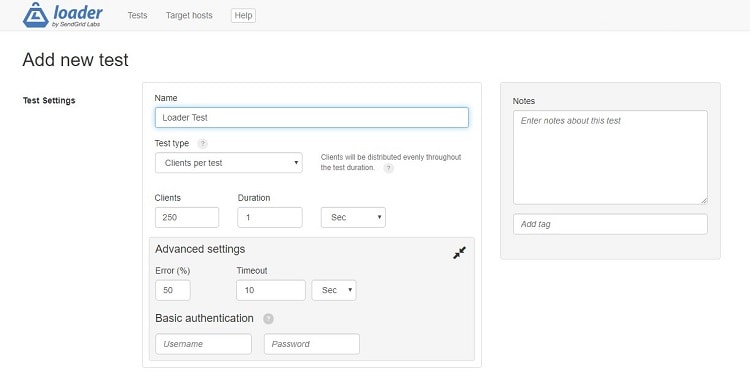Viewport: 750px width, 377px height.
Task: Open help icon beside client distribution text
Action: (389, 168)
